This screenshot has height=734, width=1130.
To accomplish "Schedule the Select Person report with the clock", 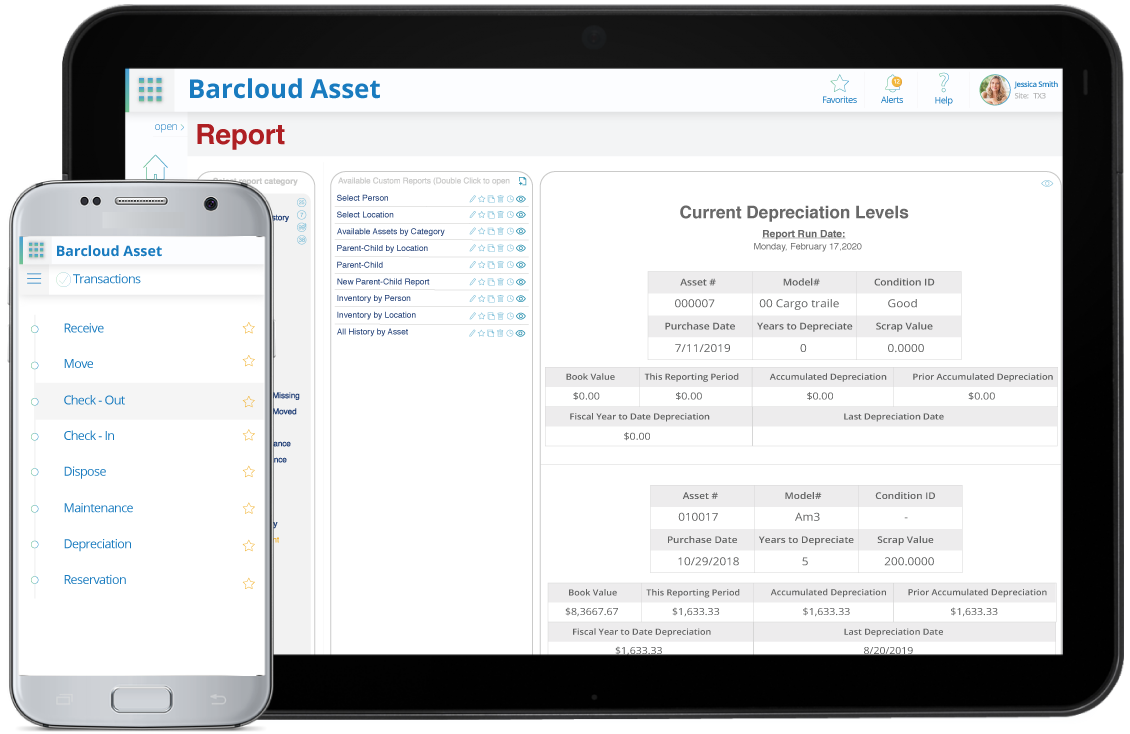I will [x=510, y=199].
